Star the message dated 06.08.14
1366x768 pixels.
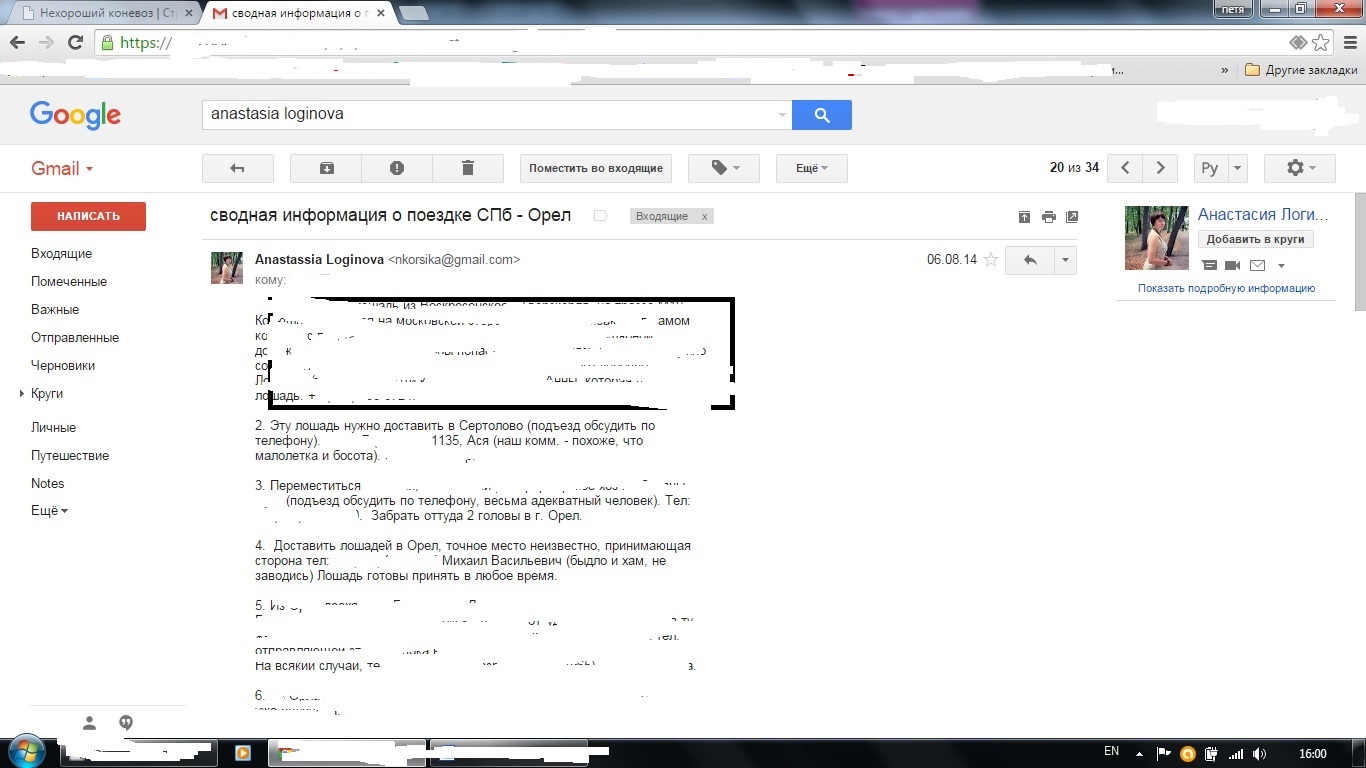pos(991,260)
